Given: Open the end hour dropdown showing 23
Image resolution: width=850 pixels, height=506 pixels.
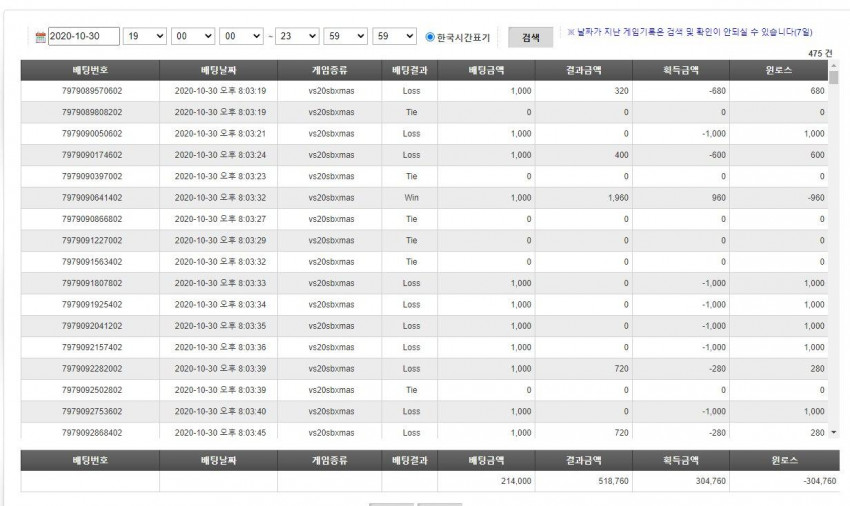Looking at the screenshot, I should (x=297, y=36).
